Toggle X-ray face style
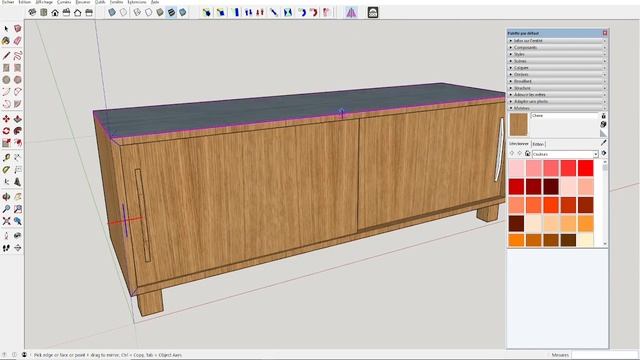 coord(112,12)
